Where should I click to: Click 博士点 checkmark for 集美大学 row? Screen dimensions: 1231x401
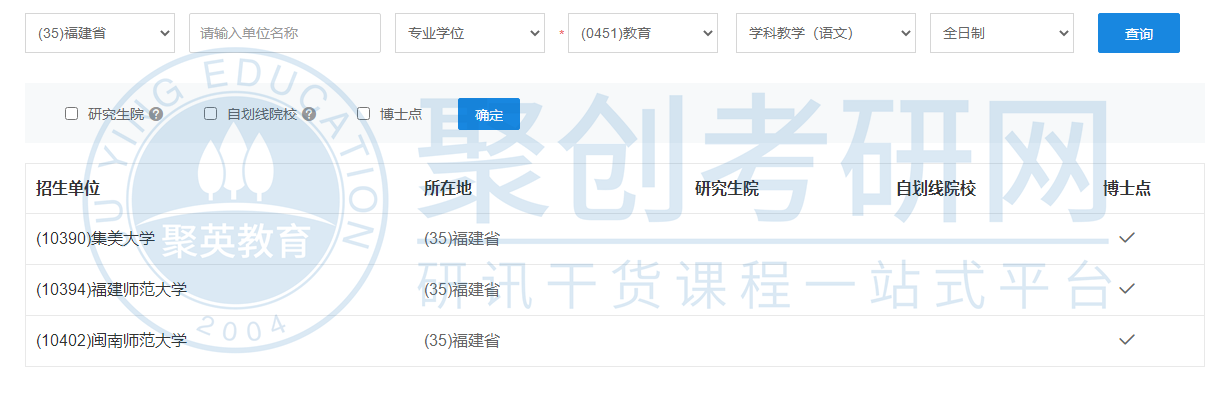(x=1127, y=238)
